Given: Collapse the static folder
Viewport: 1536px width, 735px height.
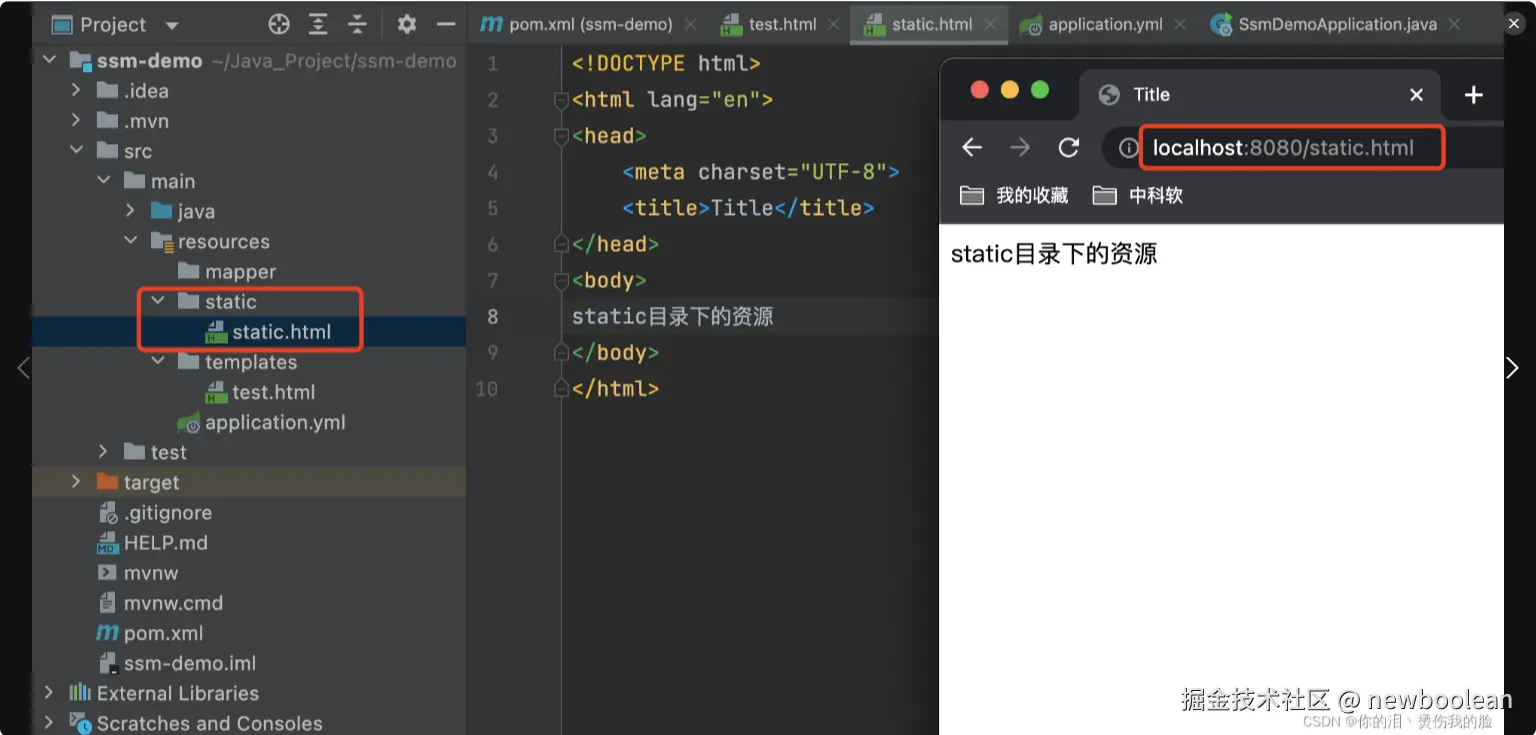Looking at the screenshot, I should coord(158,301).
